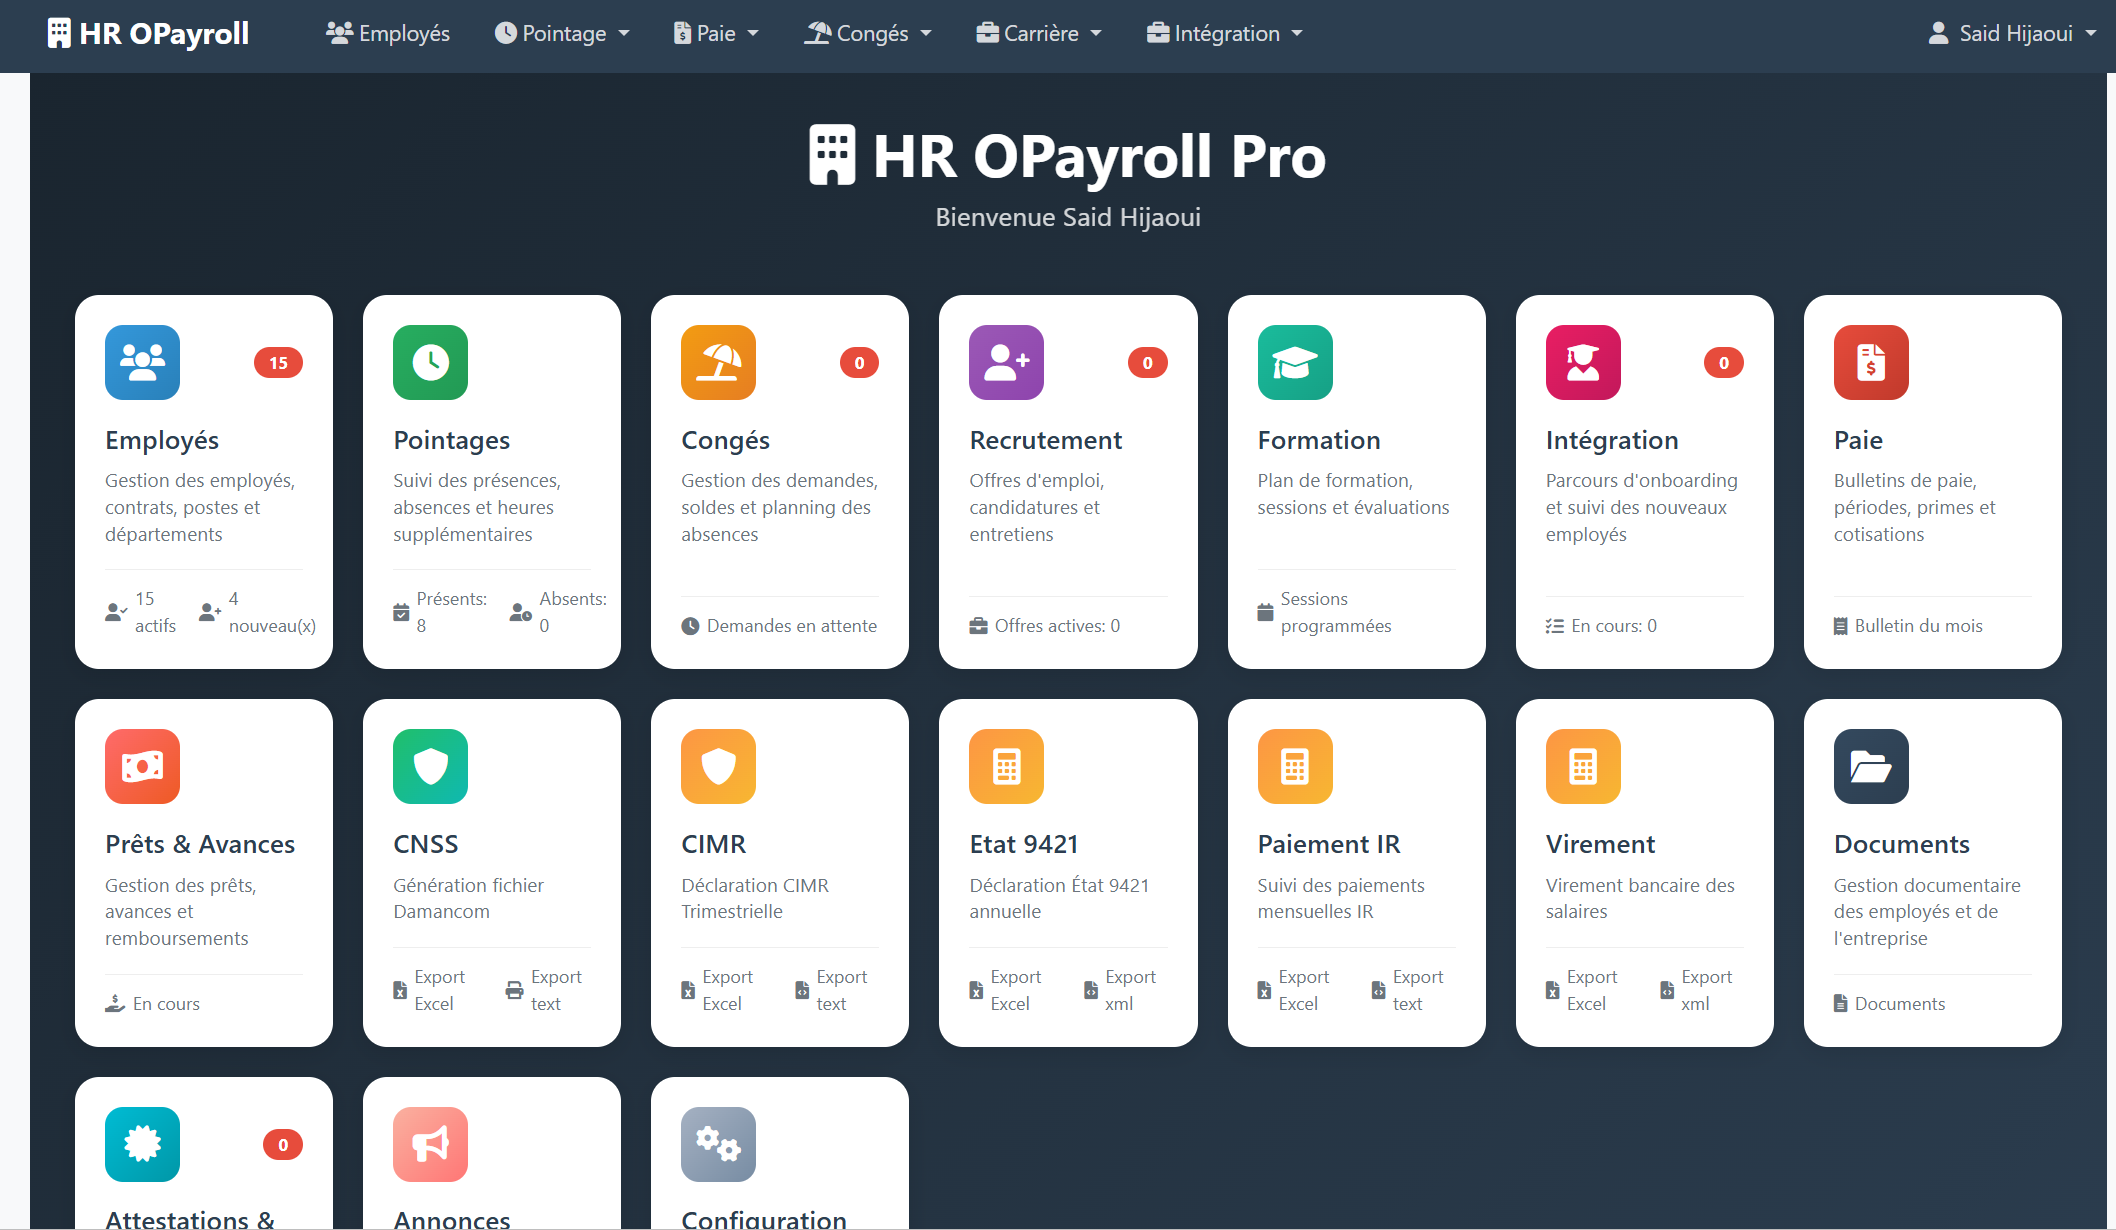2116x1230 pixels.
Task: Click 'Présents: 8' on Pointages card
Action: [440, 612]
